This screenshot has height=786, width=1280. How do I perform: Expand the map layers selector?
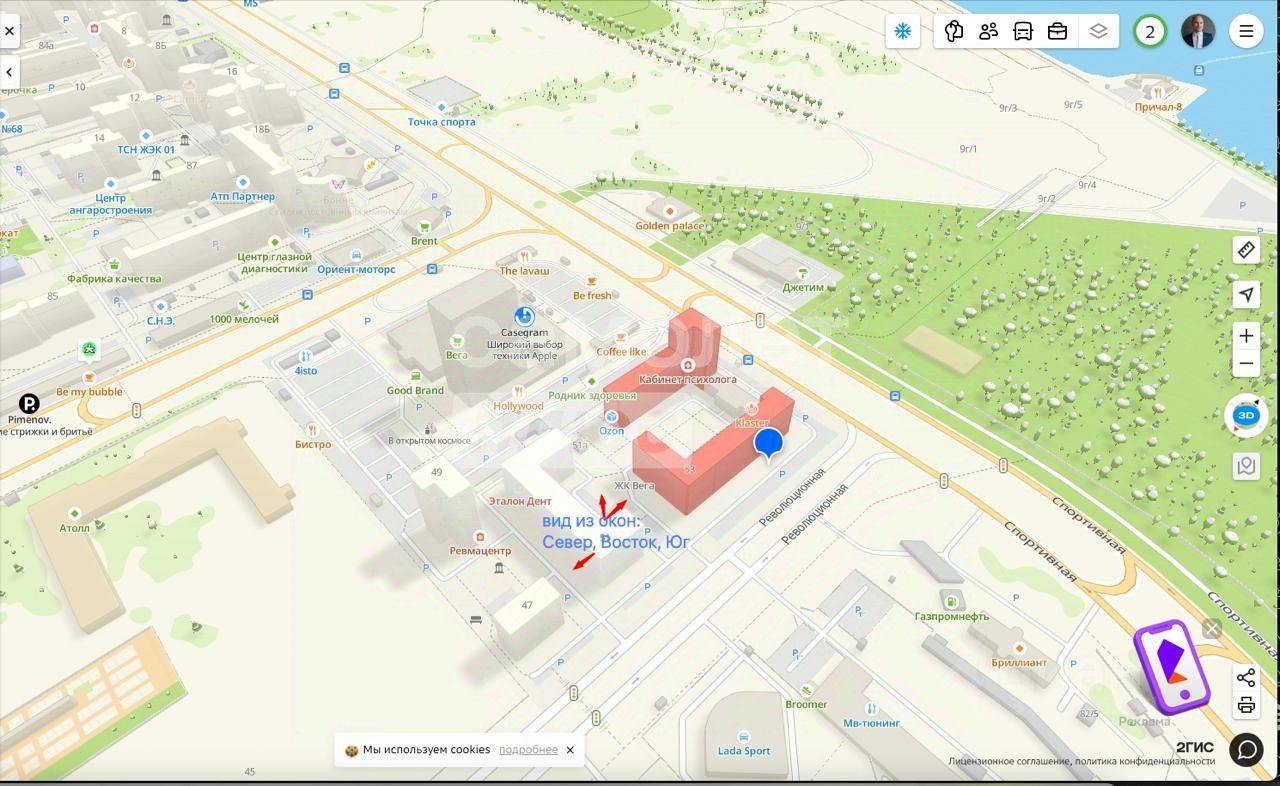(x=1099, y=31)
